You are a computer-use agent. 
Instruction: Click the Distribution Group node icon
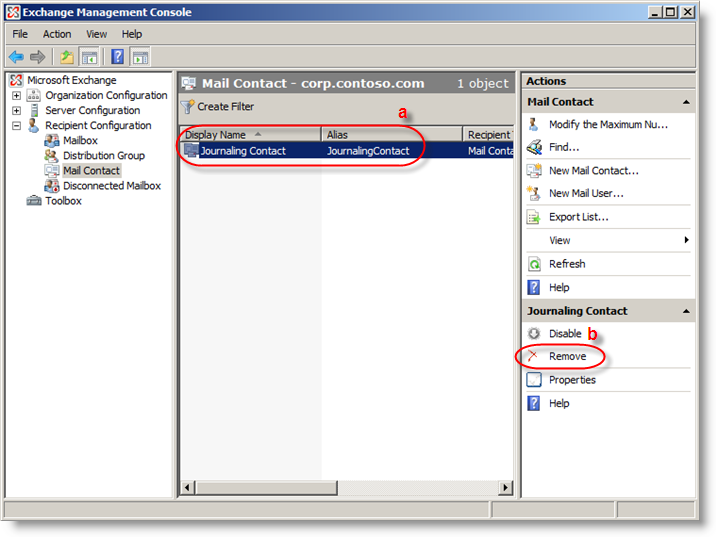pos(51,156)
